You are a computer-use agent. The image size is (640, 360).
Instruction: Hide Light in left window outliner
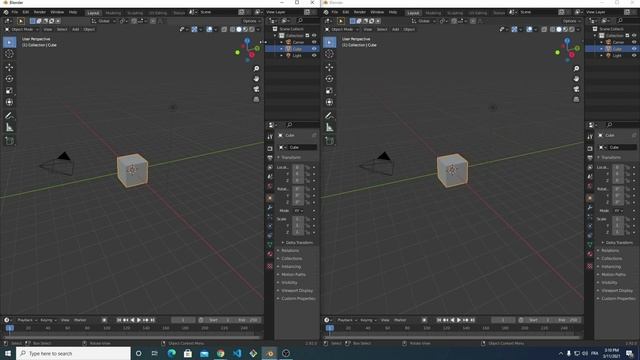(314, 55)
